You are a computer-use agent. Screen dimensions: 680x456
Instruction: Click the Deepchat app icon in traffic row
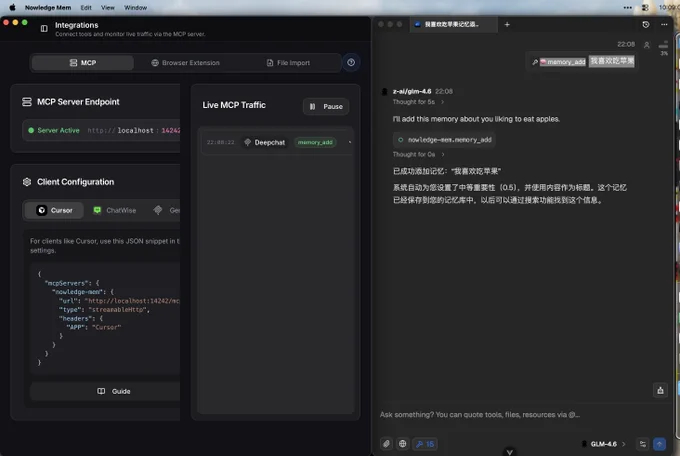pyautogui.click(x=247, y=142)
